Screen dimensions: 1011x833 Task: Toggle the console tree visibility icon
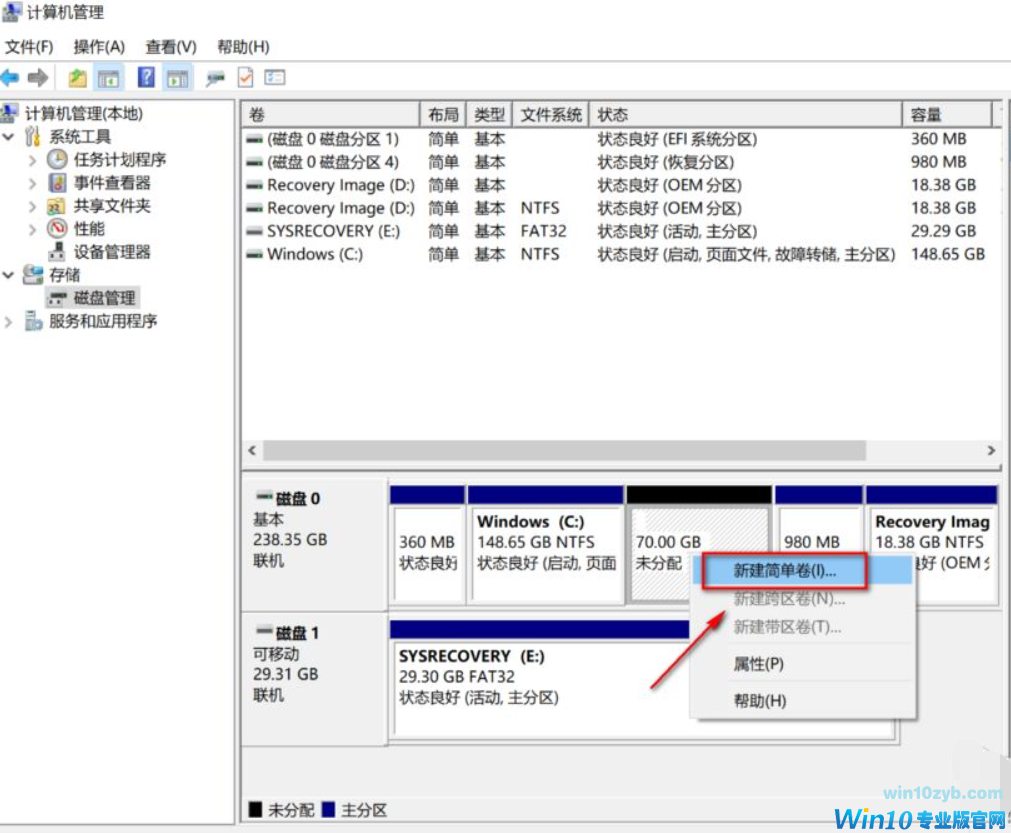110,78
